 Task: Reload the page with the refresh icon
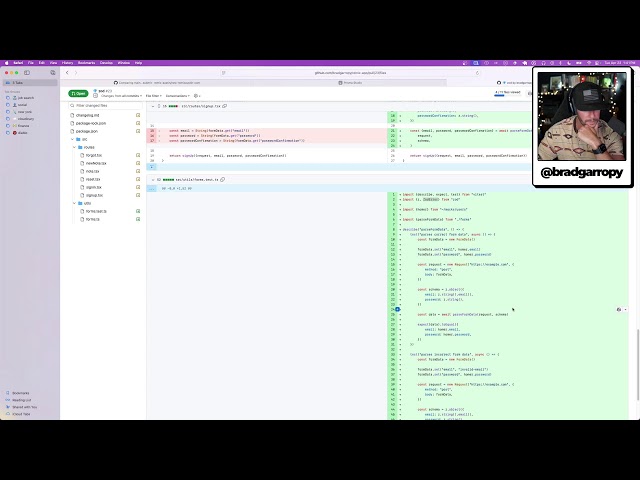[477, 73]
